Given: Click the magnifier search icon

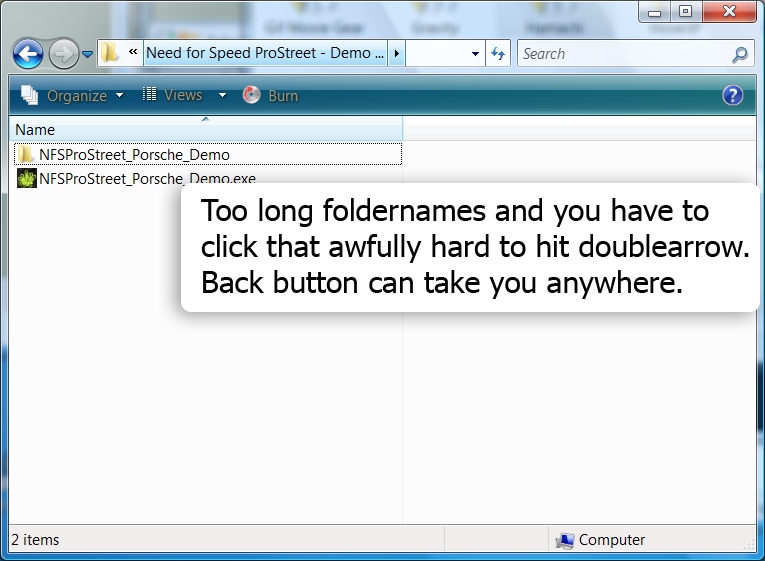Looking at the screenshot, I should (740, 55).
